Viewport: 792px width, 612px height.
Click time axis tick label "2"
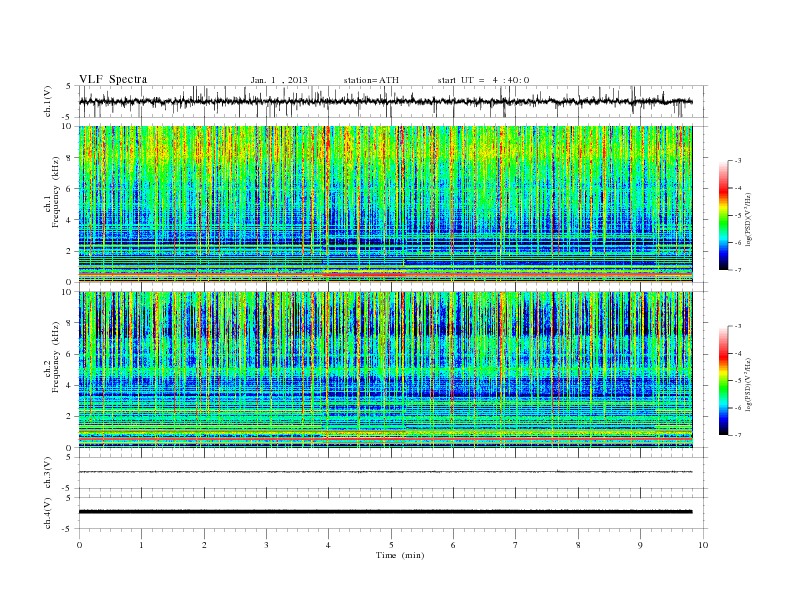coord(204,545)
